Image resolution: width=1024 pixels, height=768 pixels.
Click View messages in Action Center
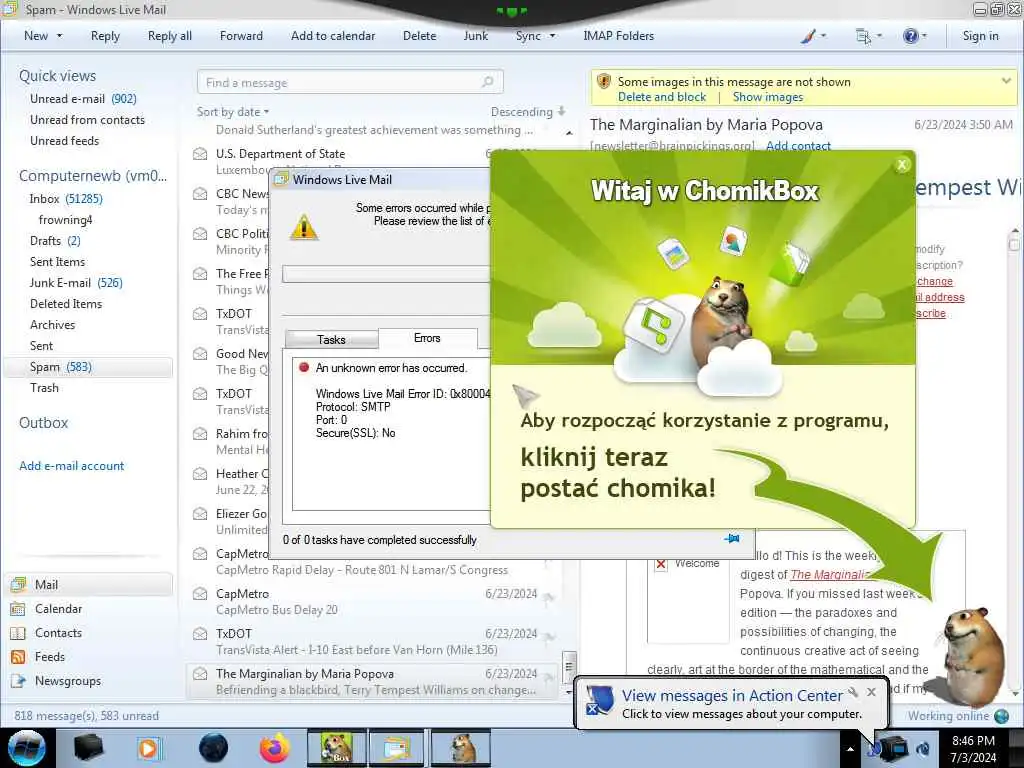[x=732, y=696]
